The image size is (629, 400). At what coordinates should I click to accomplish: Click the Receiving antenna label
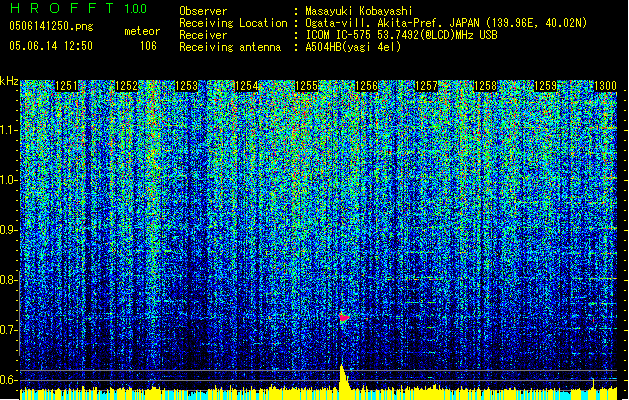pos(230,47)
